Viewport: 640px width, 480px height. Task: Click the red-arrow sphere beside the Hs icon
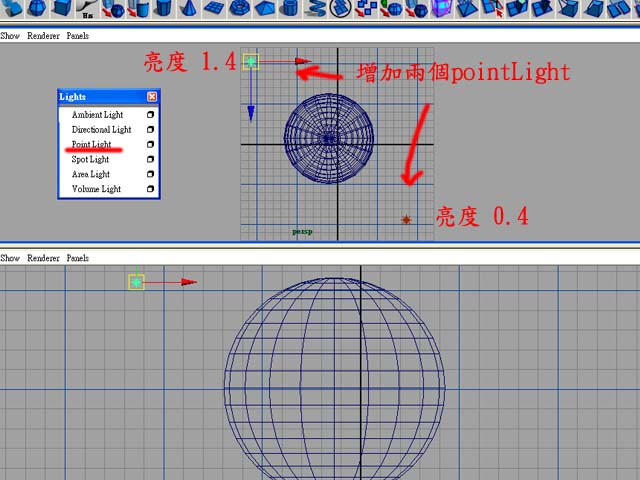click(x=113, y=8)
